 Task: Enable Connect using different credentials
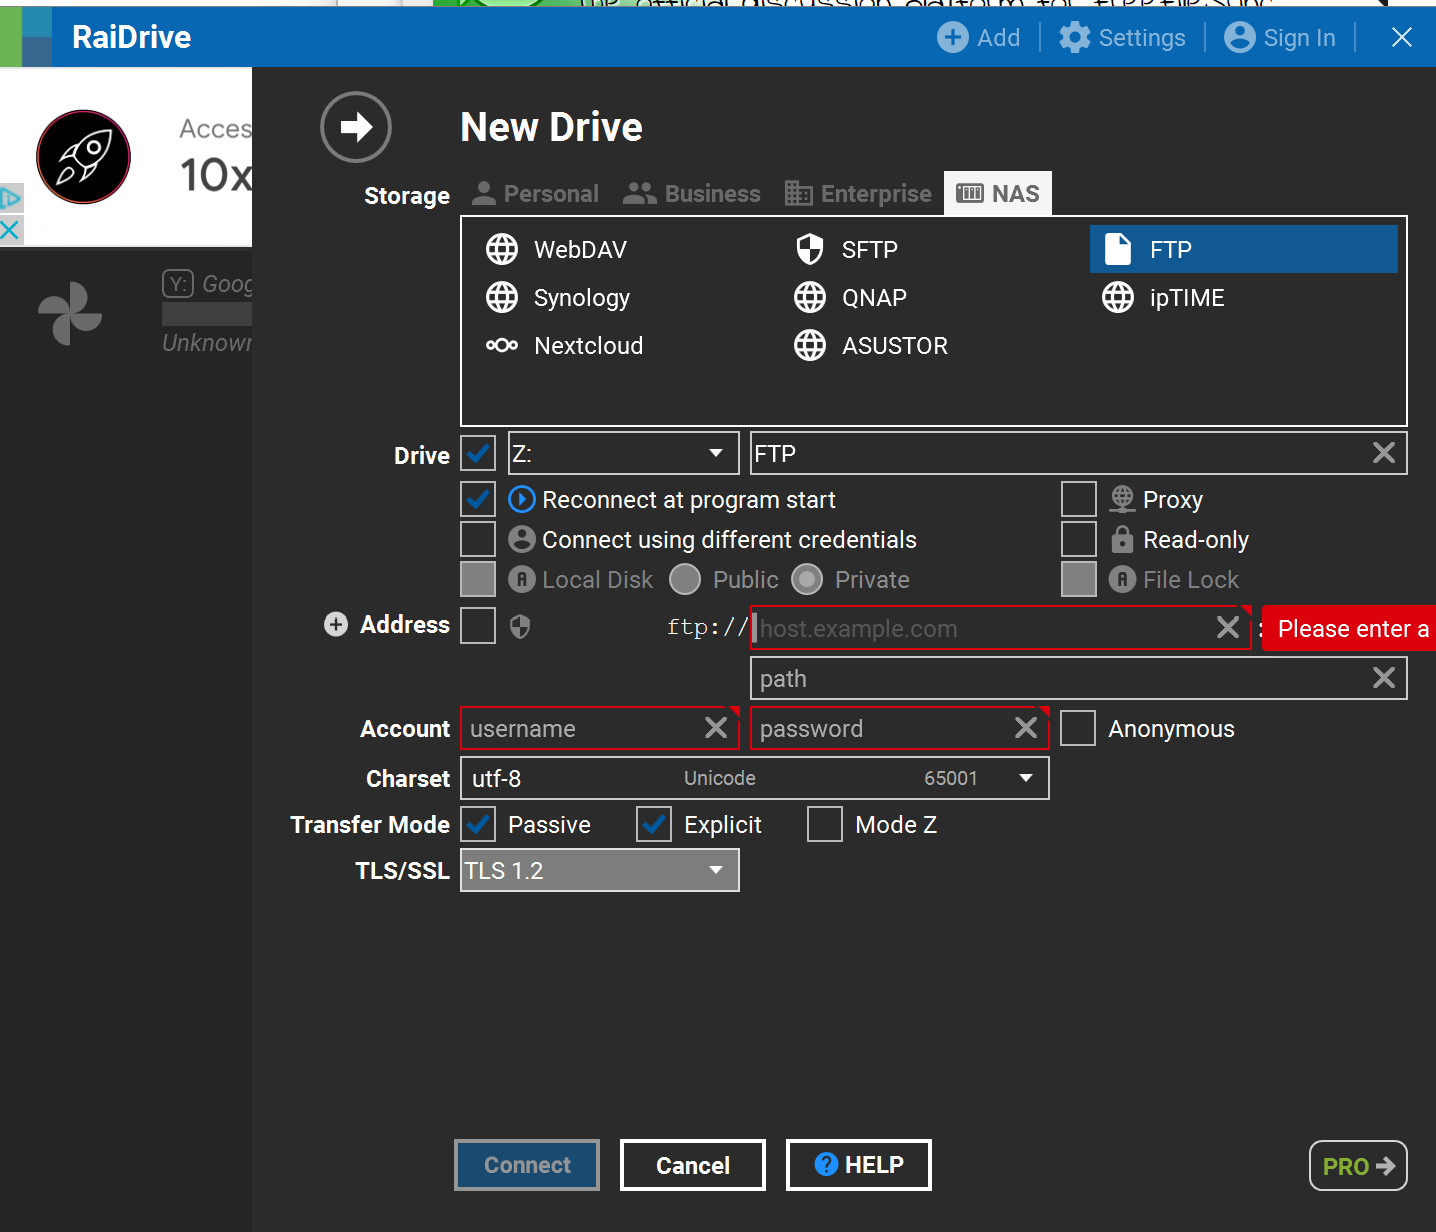[478, 538]
